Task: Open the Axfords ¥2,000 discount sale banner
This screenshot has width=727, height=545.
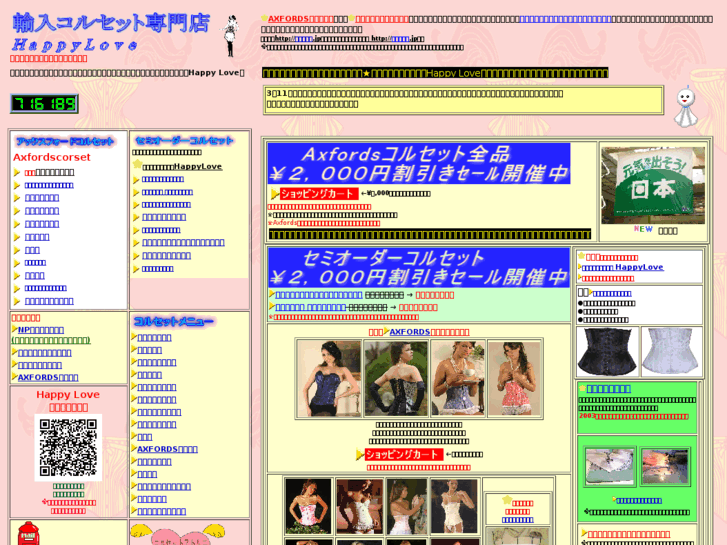Action: (x=419, y=163)
